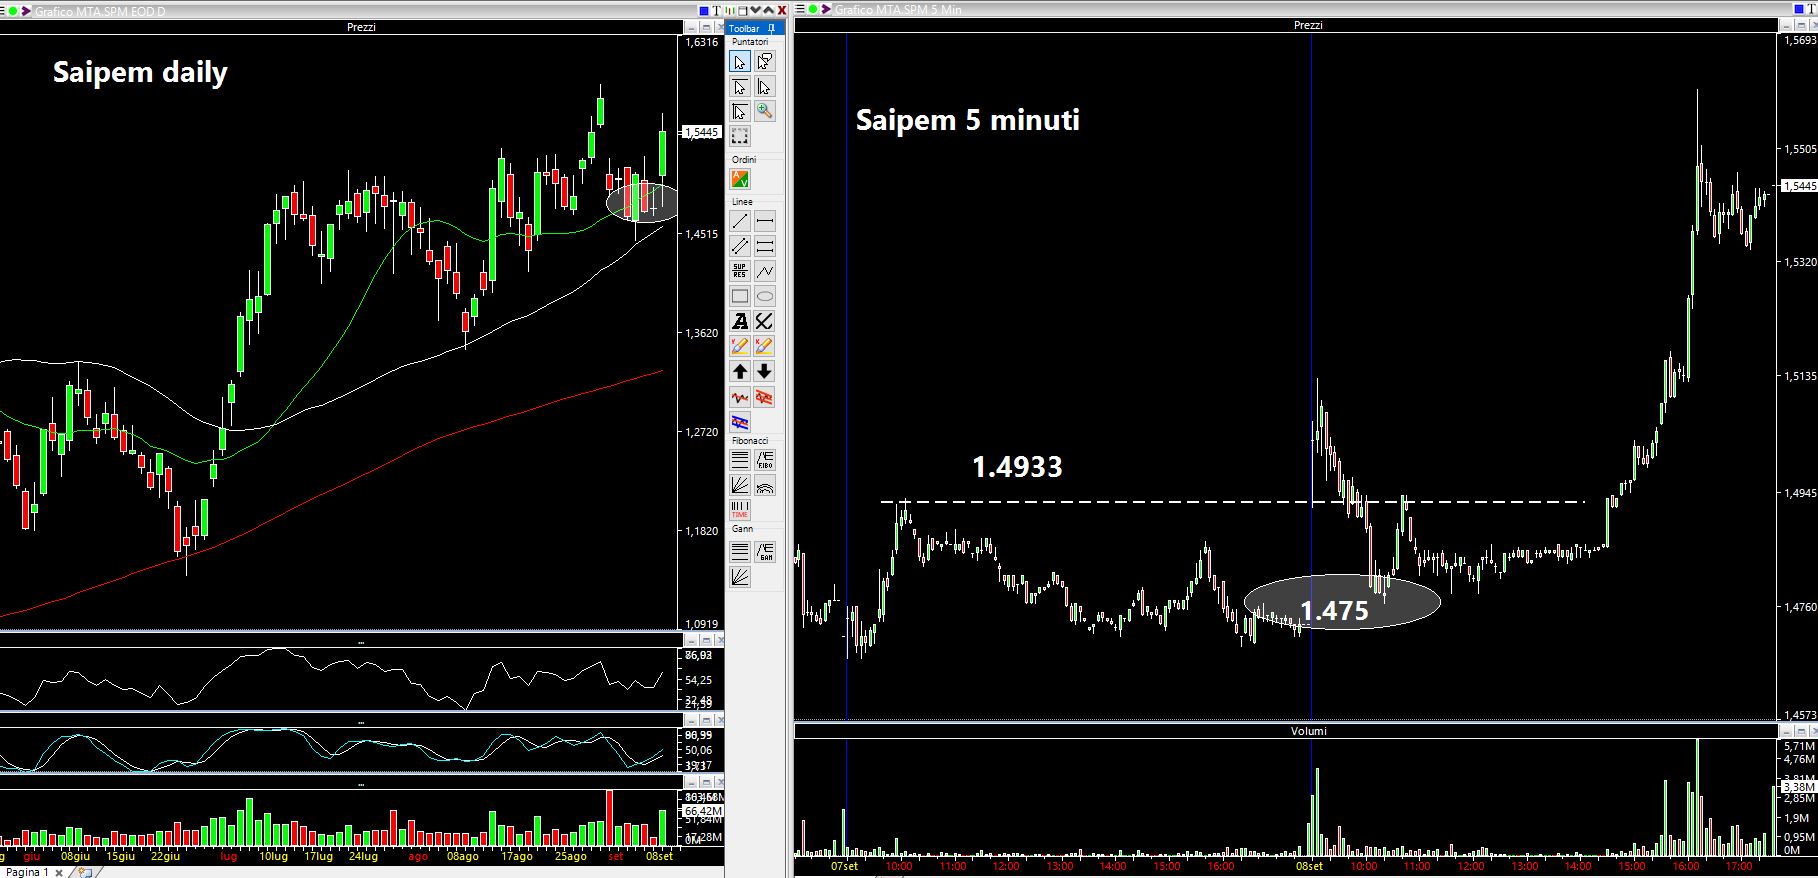Image resolution: width=1818 pixels, height=878 pixels.
Task: Activate the zoom magnifier tool
Action: (x=764, y=111)
